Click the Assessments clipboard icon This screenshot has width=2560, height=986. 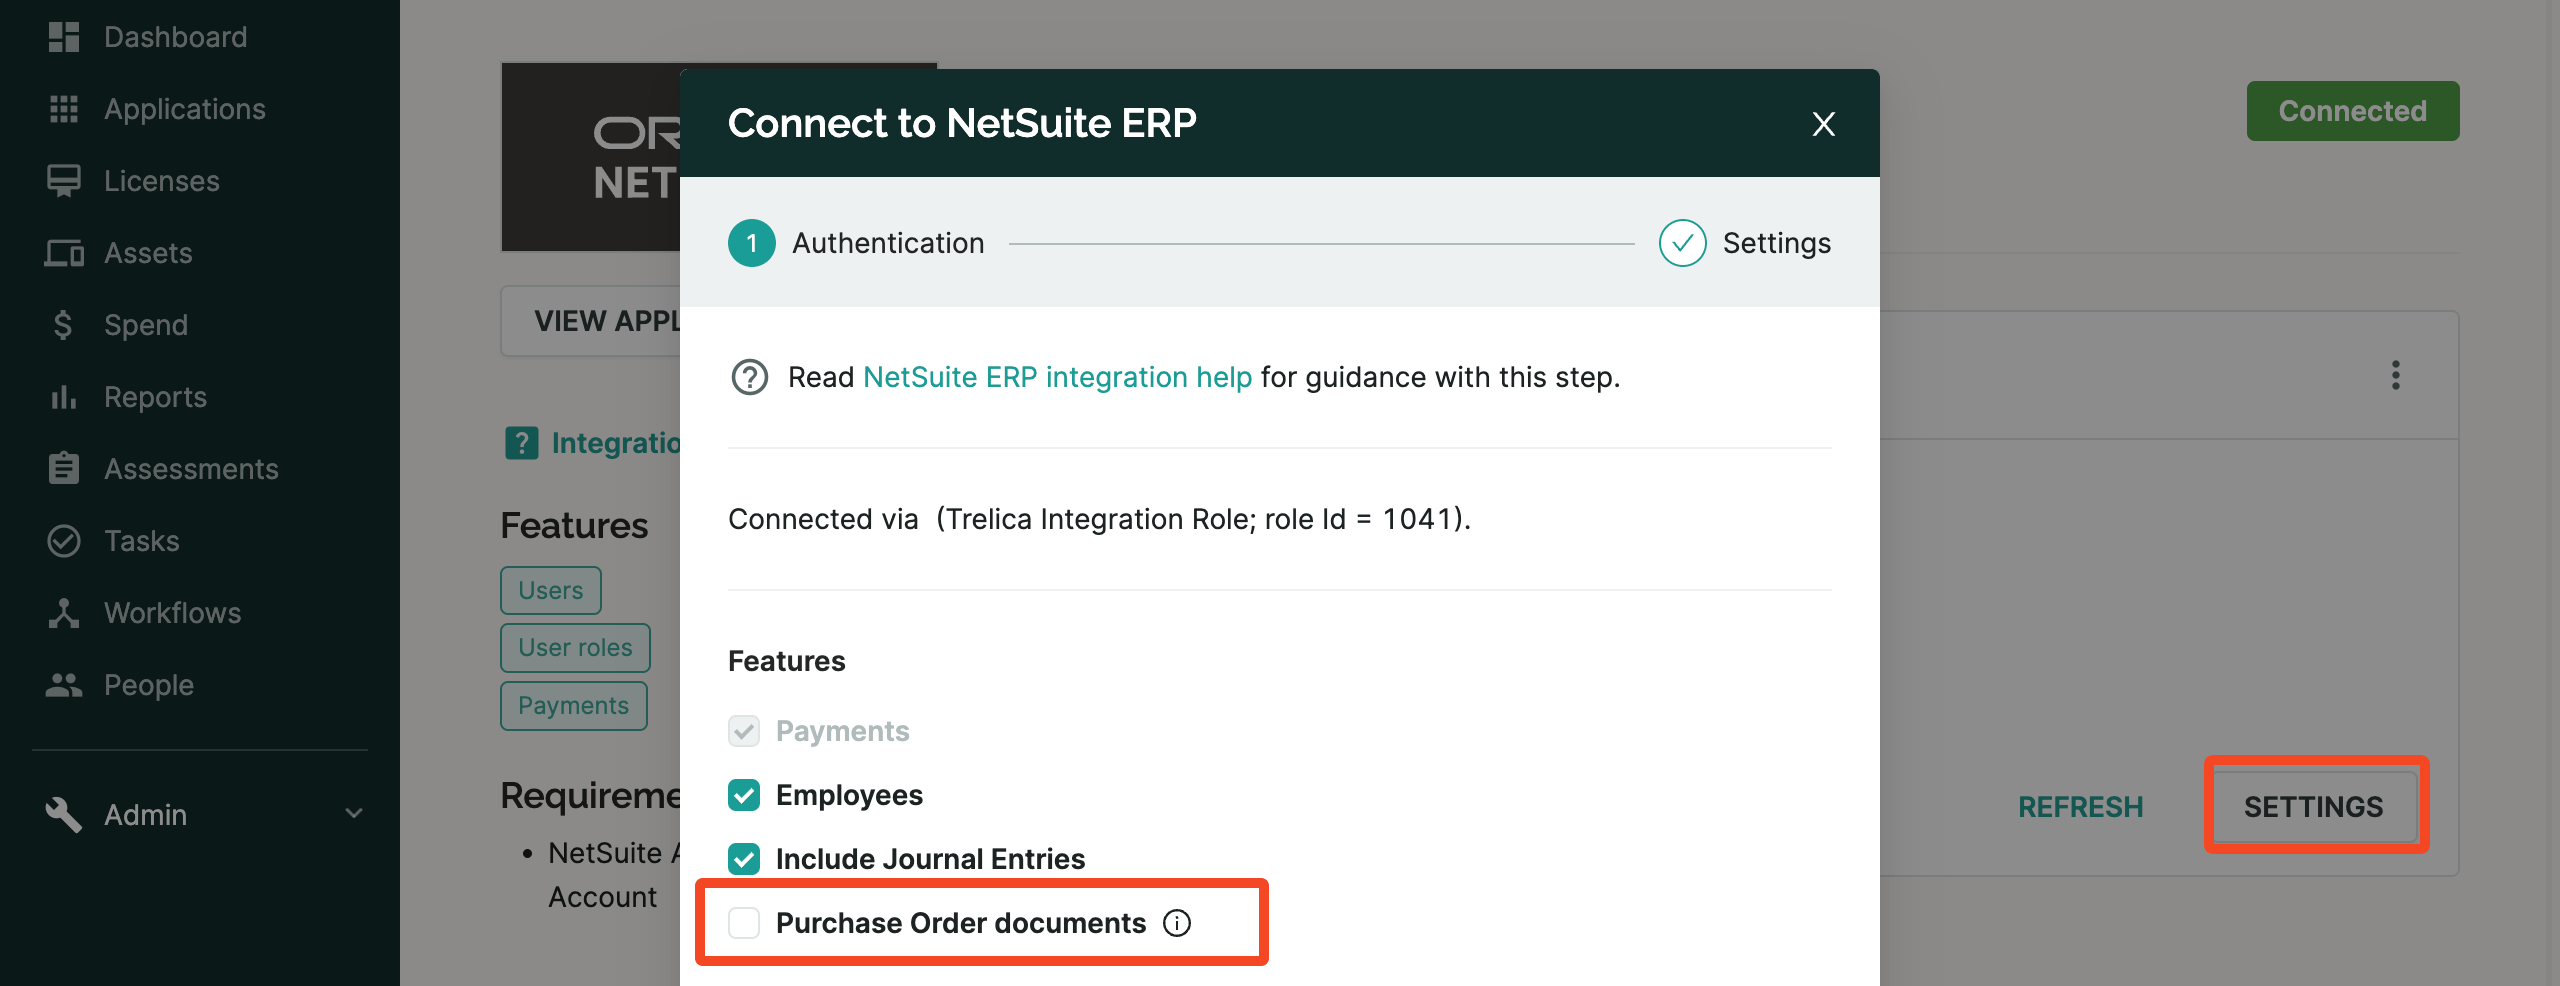[64, 468]
